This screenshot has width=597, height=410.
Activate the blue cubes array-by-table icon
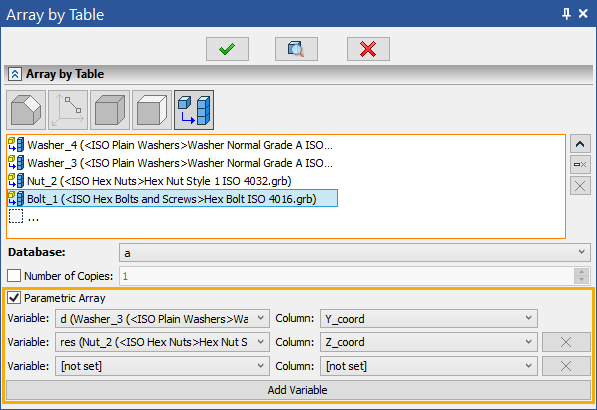194,110
